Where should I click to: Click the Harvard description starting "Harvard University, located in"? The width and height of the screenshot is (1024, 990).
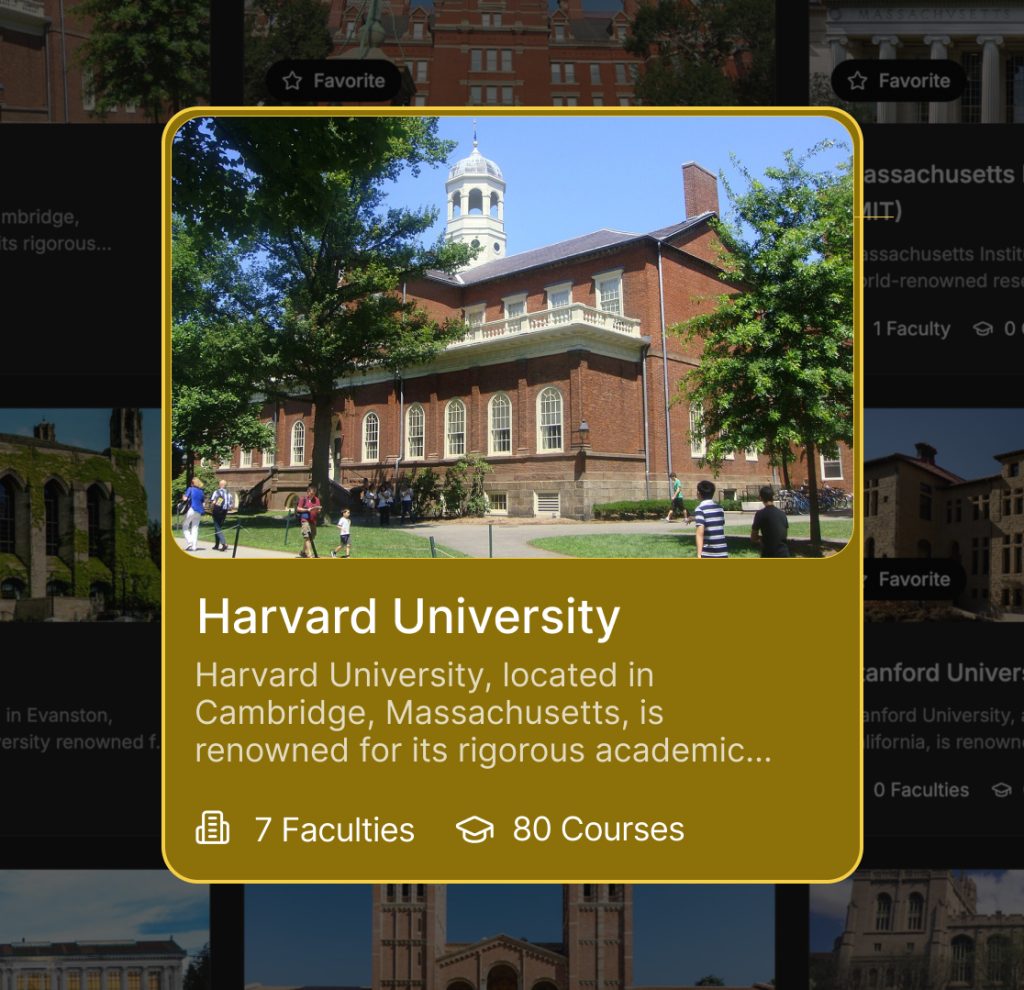(483, 712)
